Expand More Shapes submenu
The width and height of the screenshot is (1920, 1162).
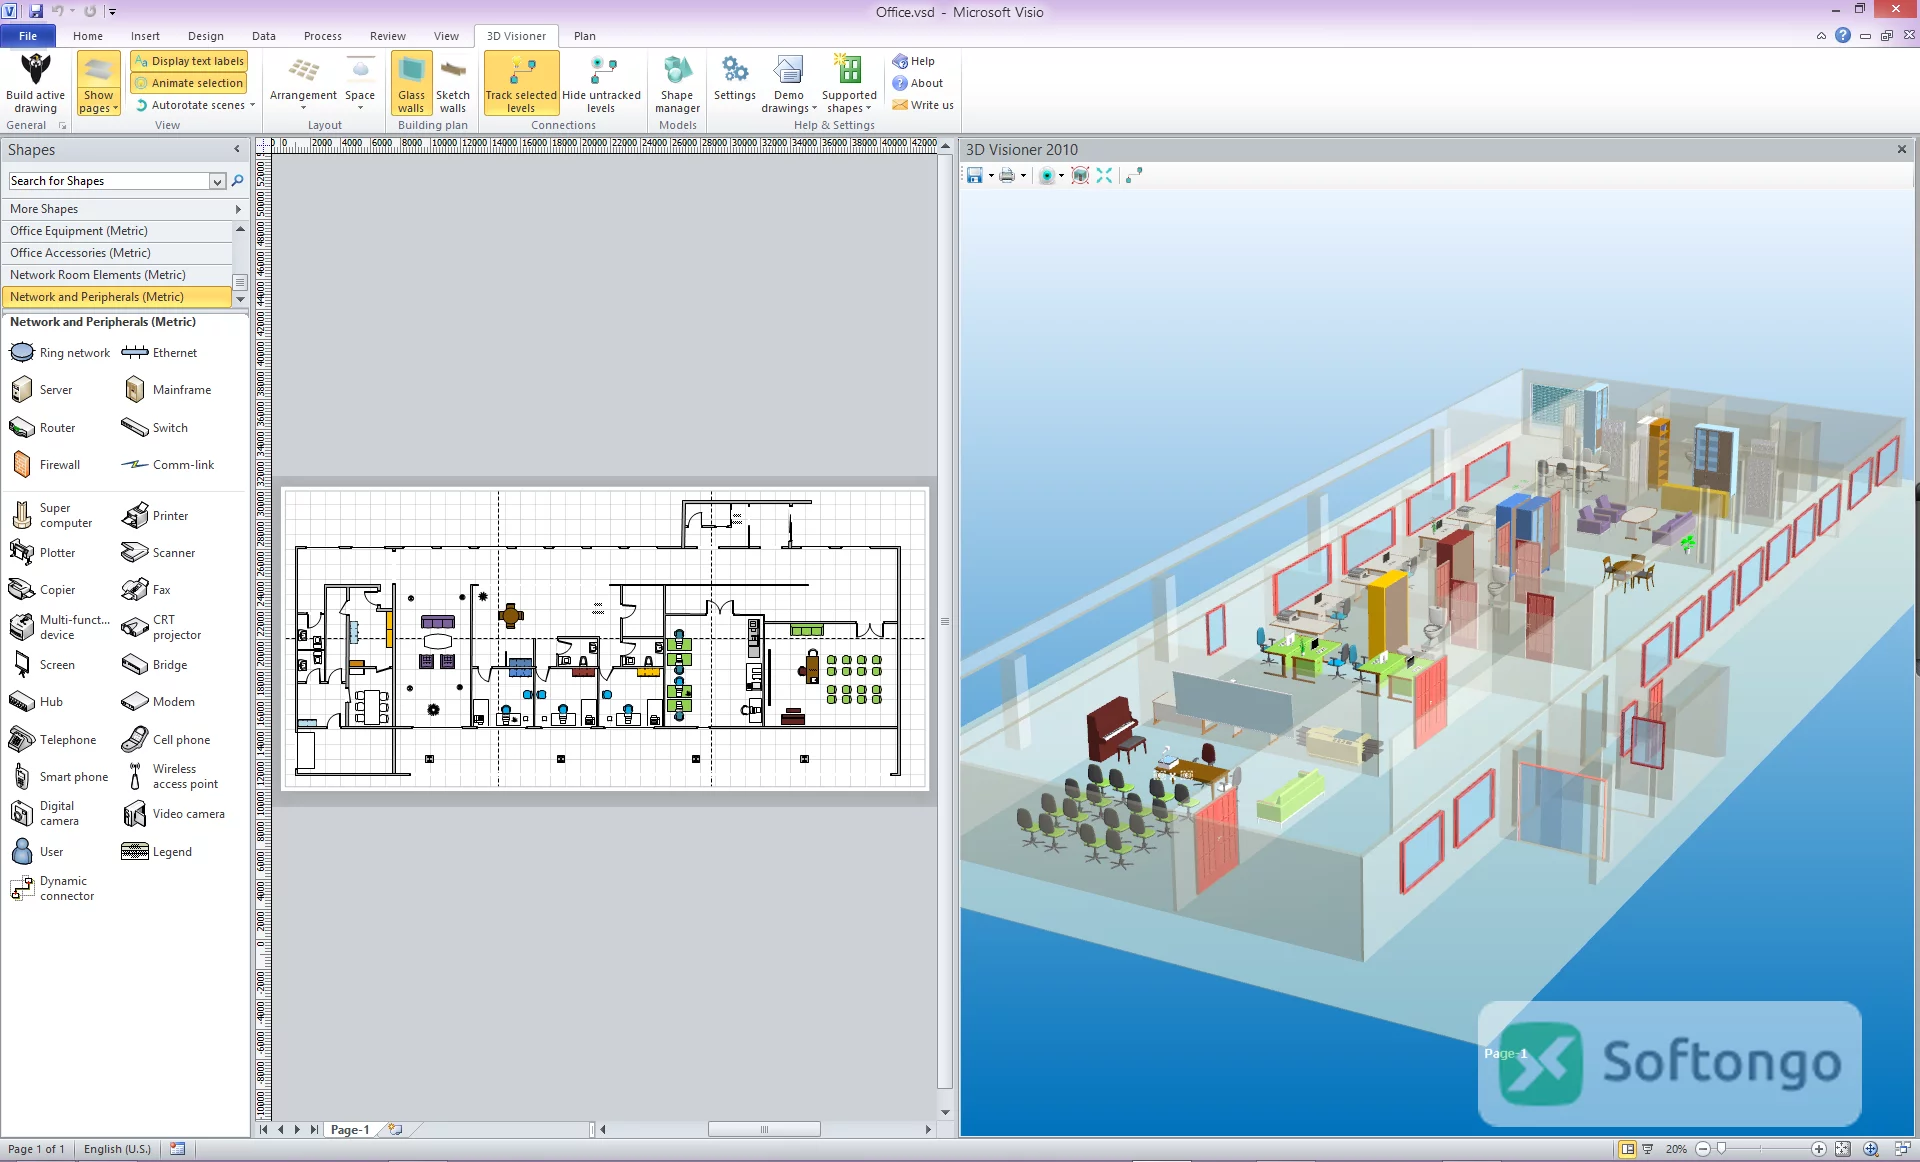(x=124, y=209)
